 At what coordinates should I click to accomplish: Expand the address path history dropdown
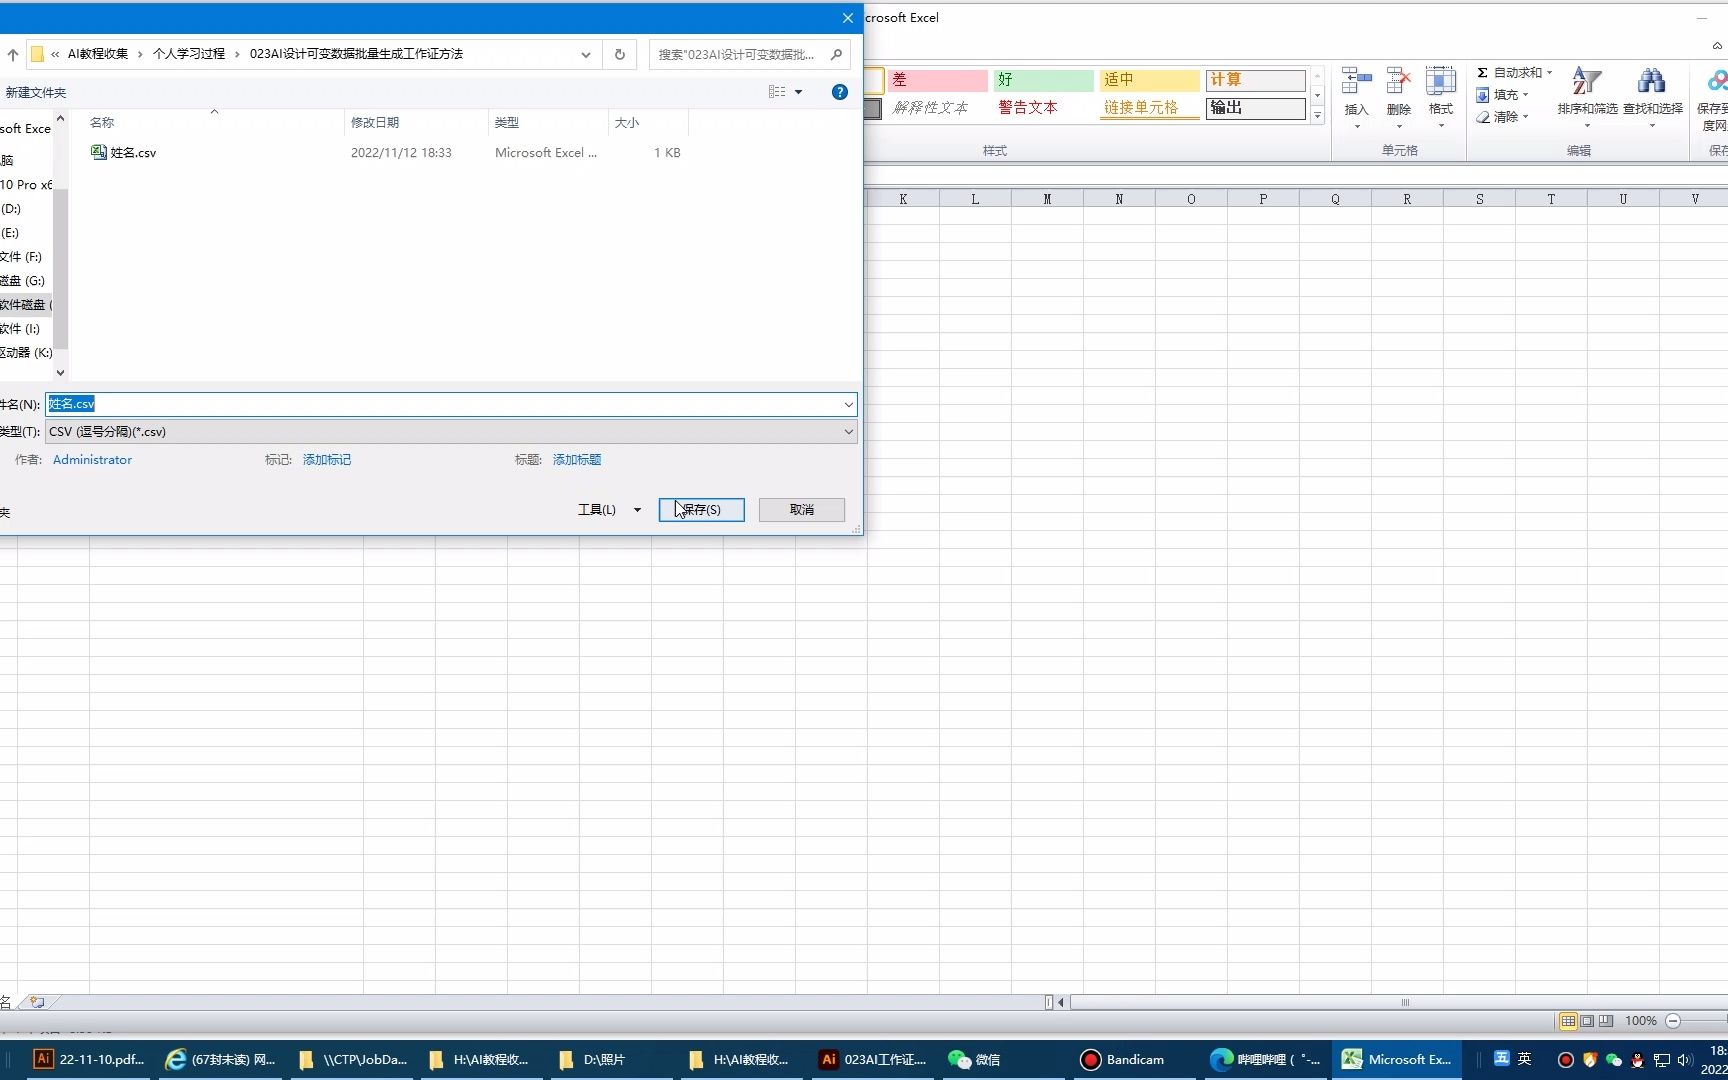pos(586,55)
